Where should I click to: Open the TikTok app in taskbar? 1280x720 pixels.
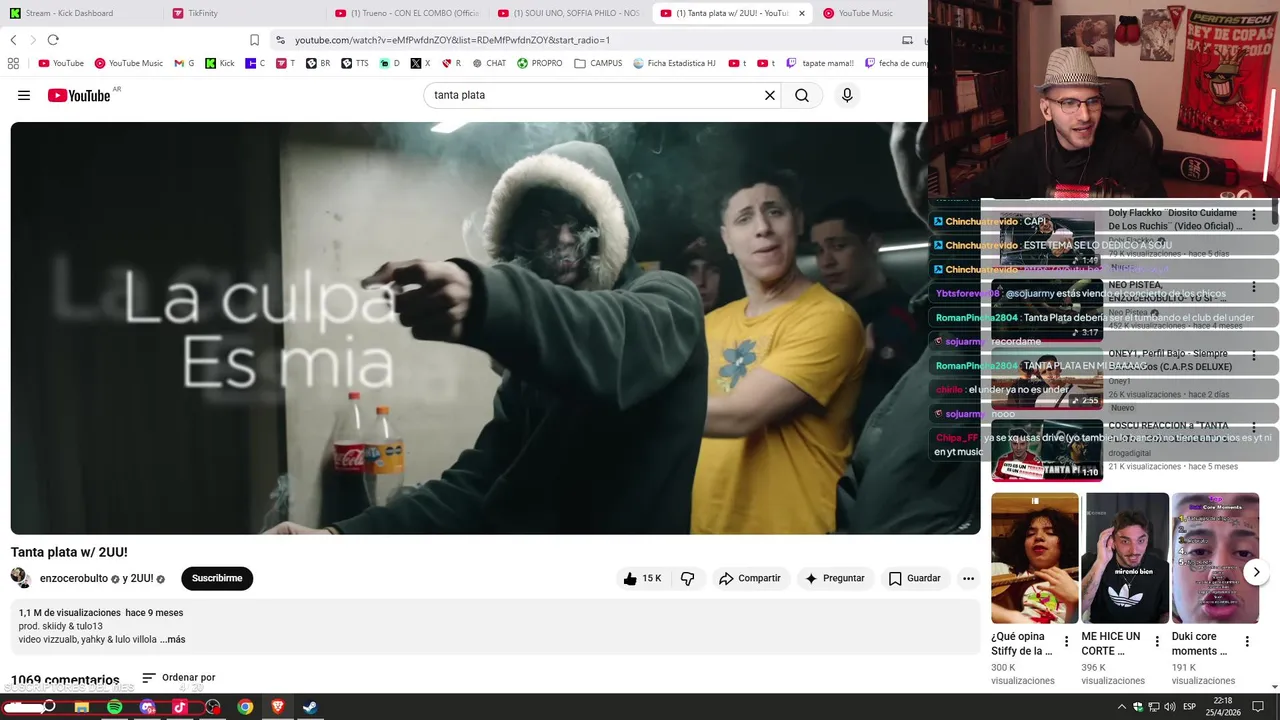tap(180, 707)
